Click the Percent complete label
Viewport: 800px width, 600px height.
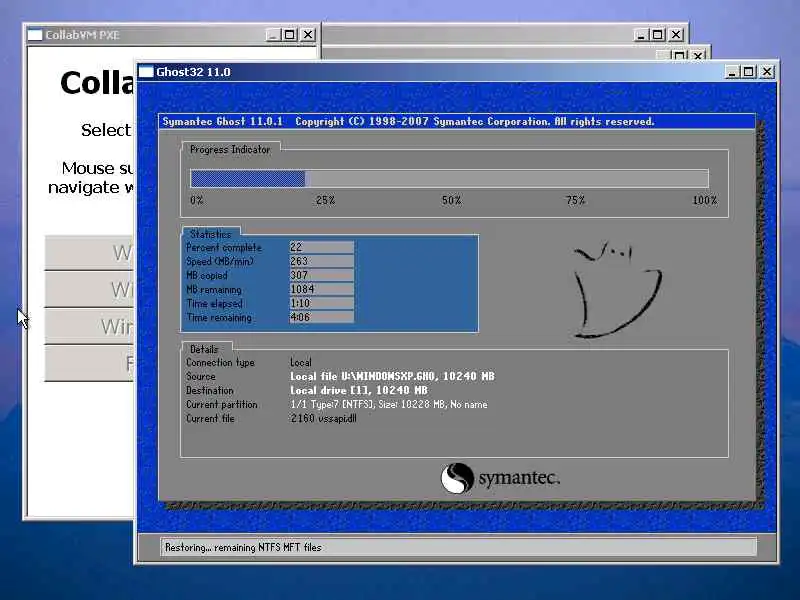click(x=224, y=247)
